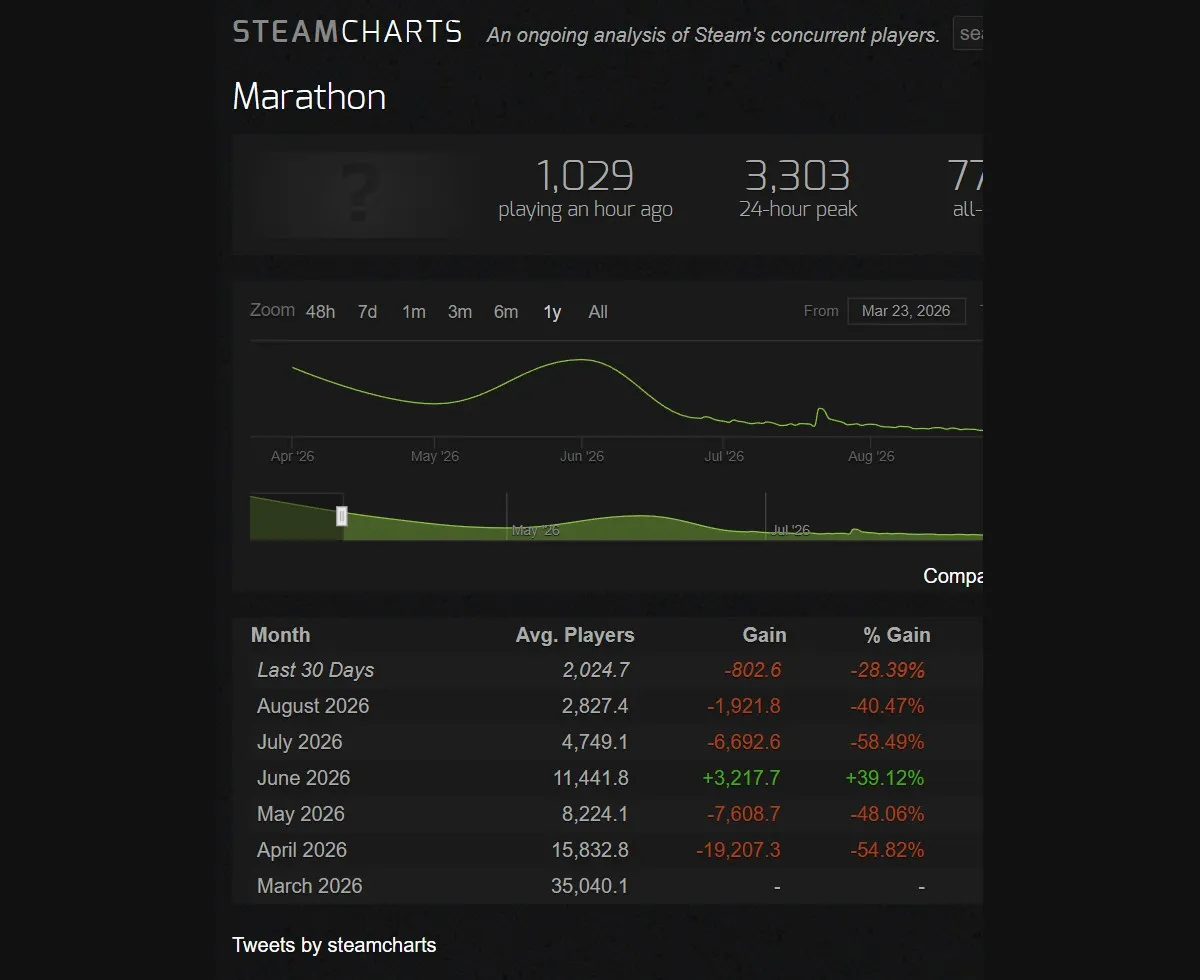Click the Month column header

(280, 635)
